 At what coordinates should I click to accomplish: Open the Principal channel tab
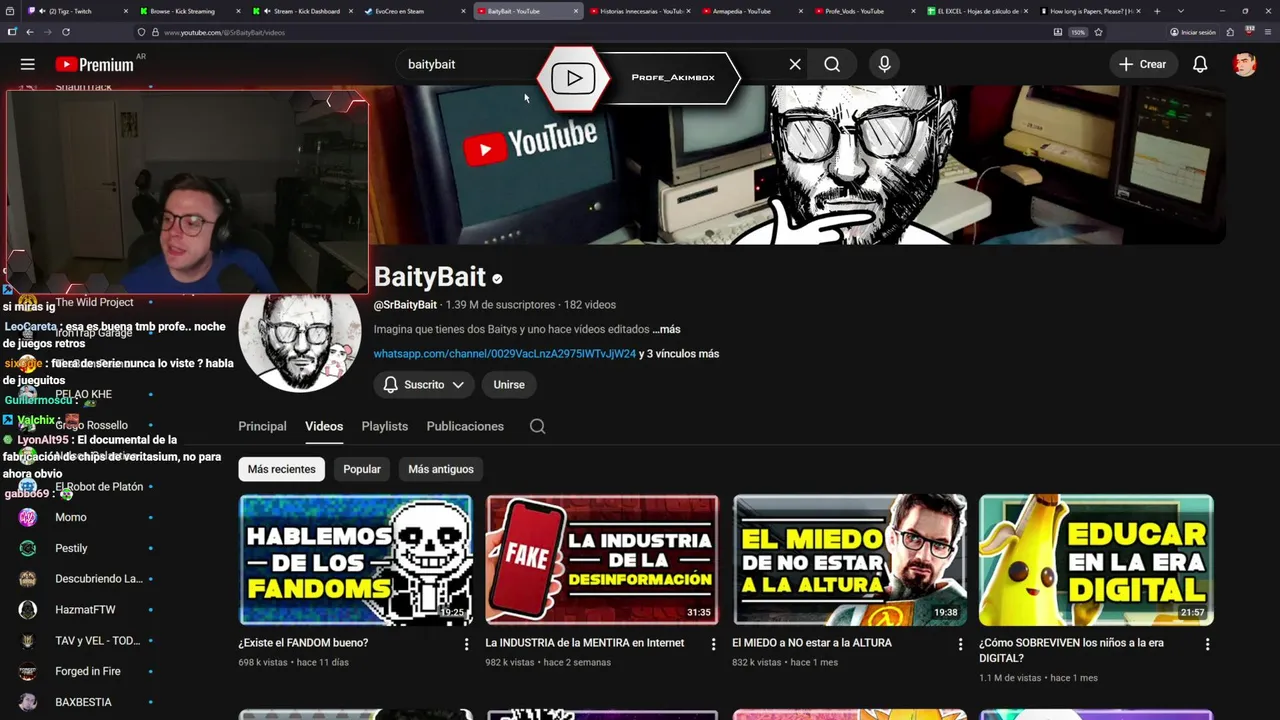coord(262,426)
